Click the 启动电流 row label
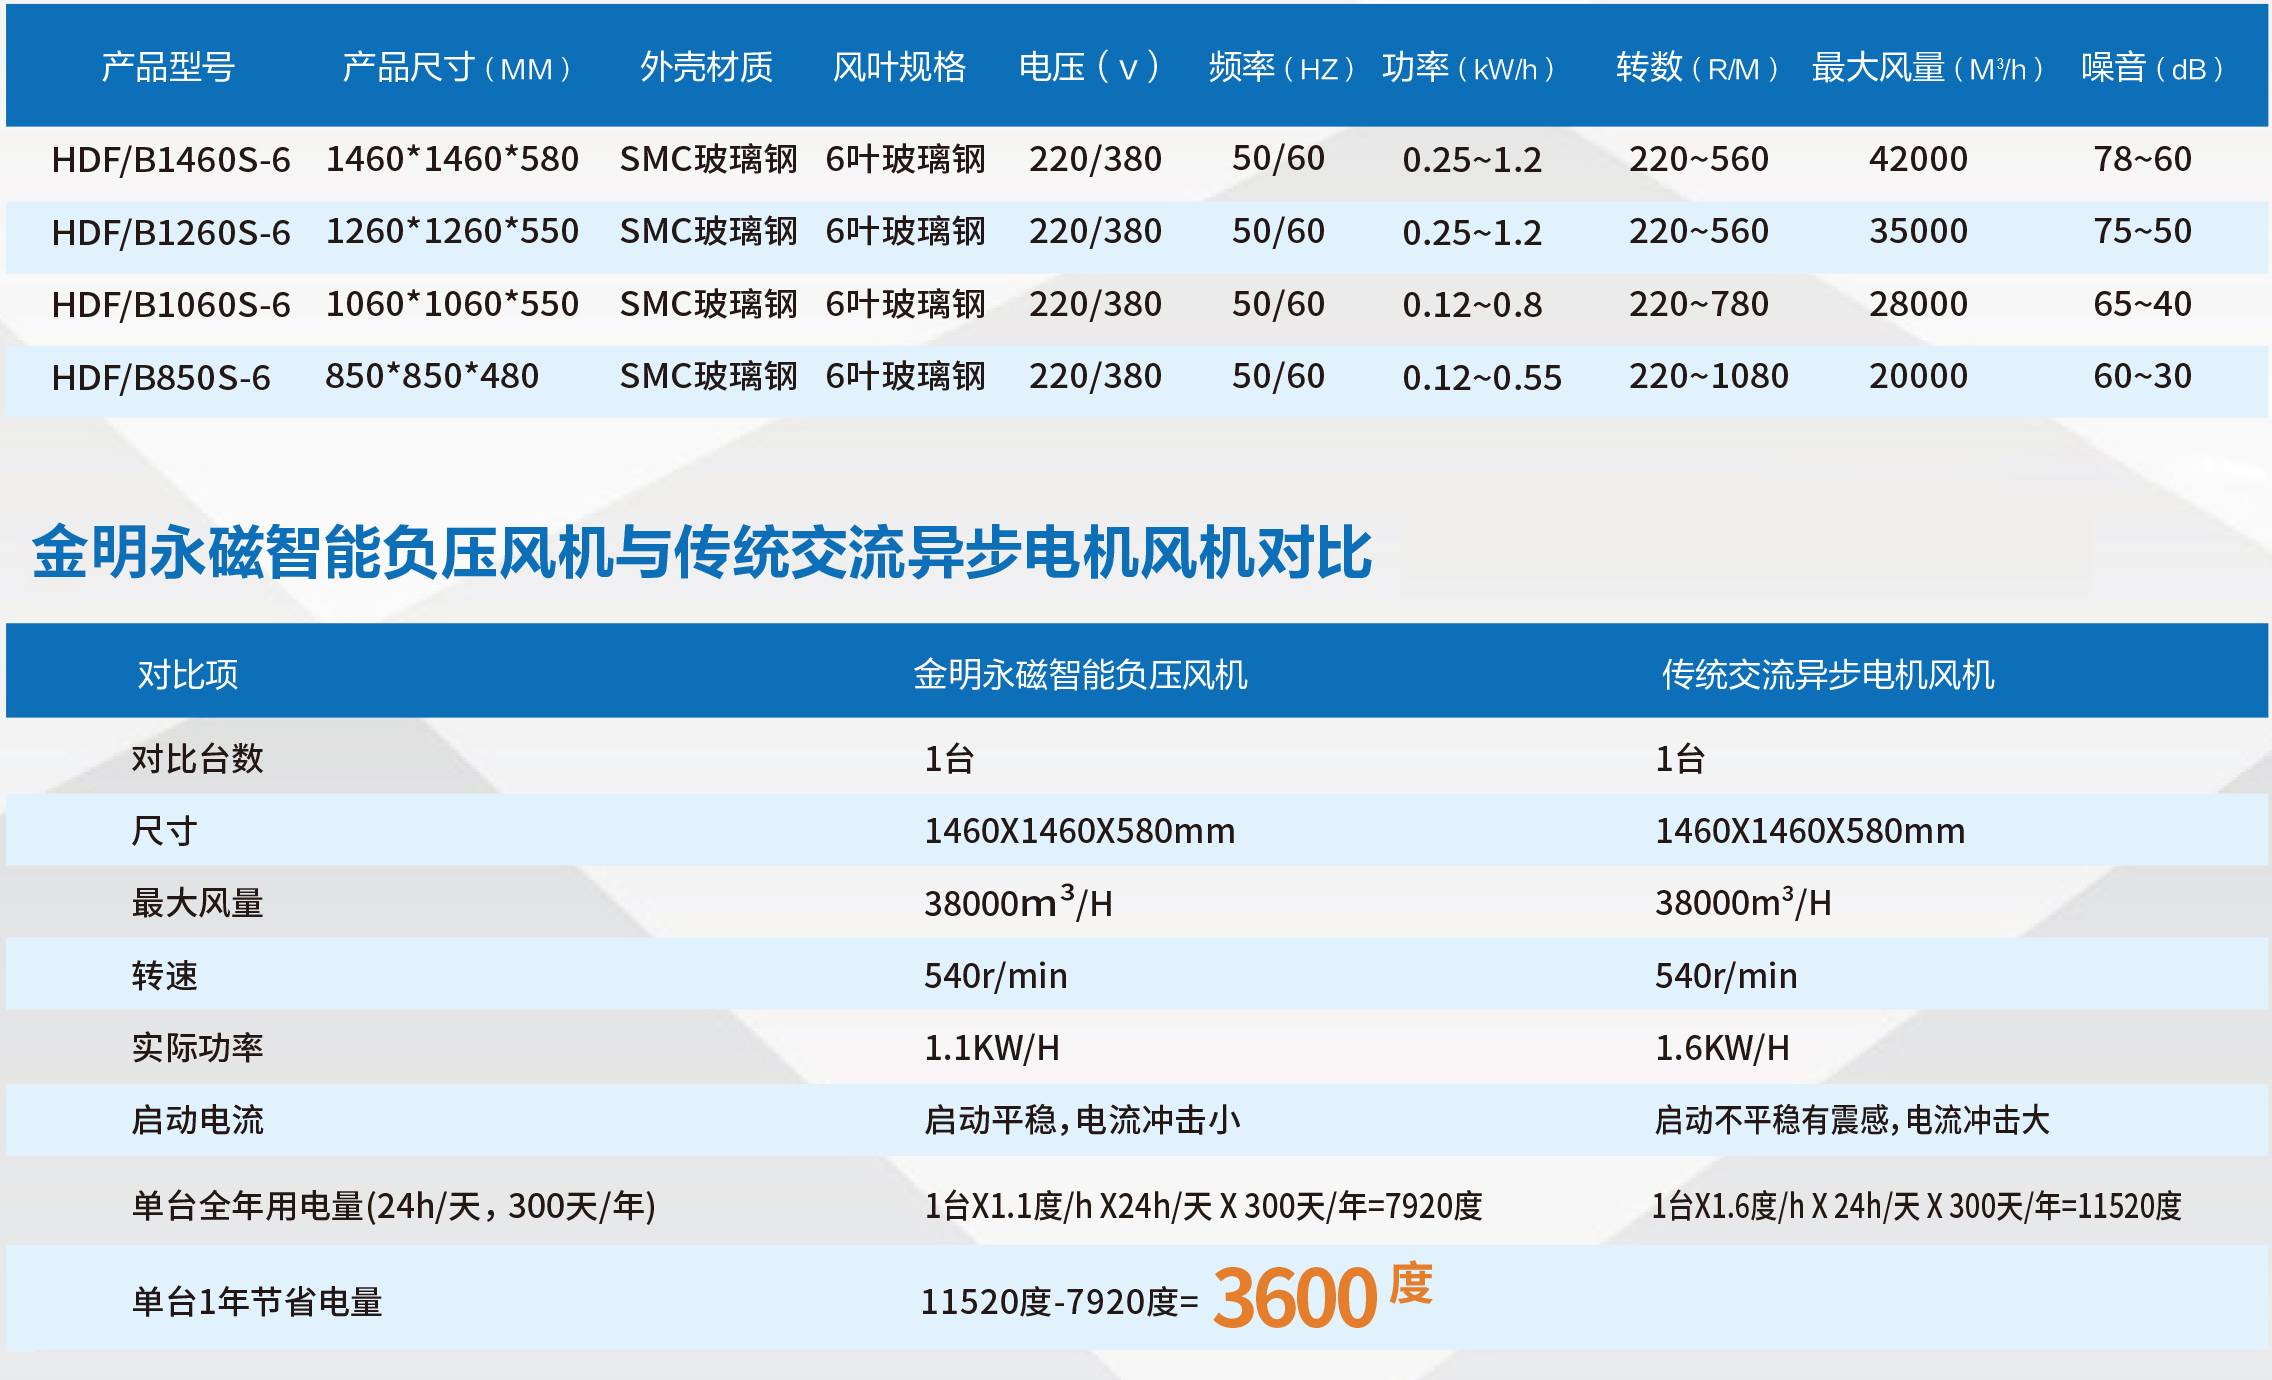Viewport: 2272px width, 1380px height. [197, 1119]
